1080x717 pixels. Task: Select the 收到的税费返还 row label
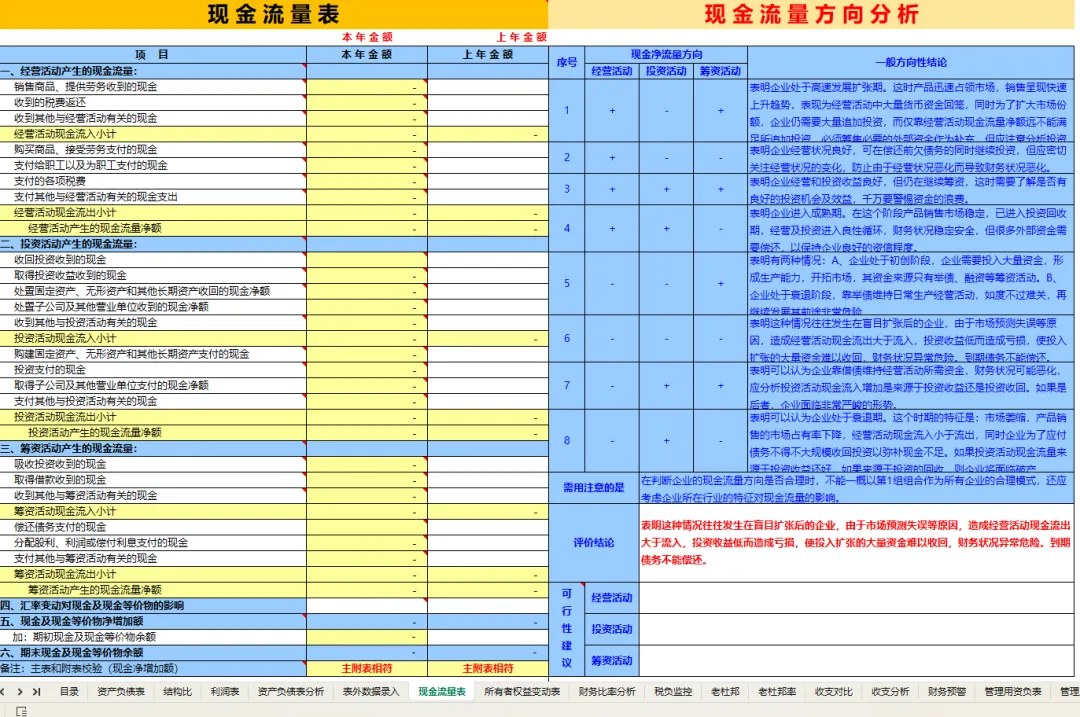[153, 103]
